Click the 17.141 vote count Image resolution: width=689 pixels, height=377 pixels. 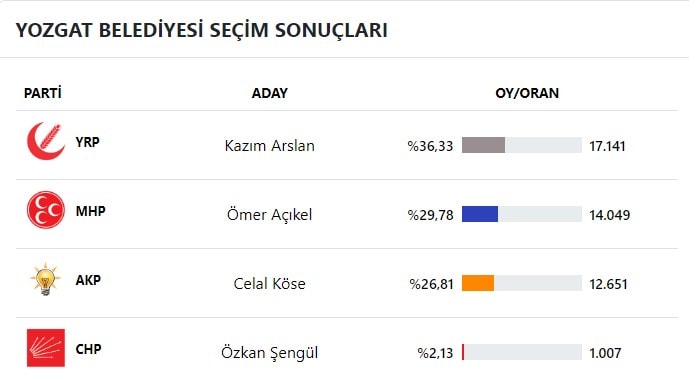coord(607,146)
